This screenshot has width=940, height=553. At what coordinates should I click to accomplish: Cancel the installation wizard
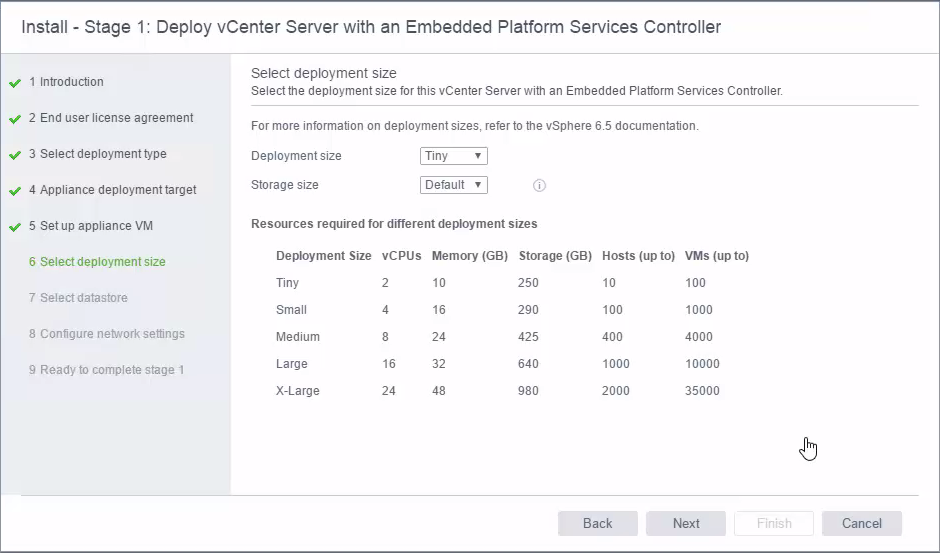pyautogui.click(x=861, y=523)
